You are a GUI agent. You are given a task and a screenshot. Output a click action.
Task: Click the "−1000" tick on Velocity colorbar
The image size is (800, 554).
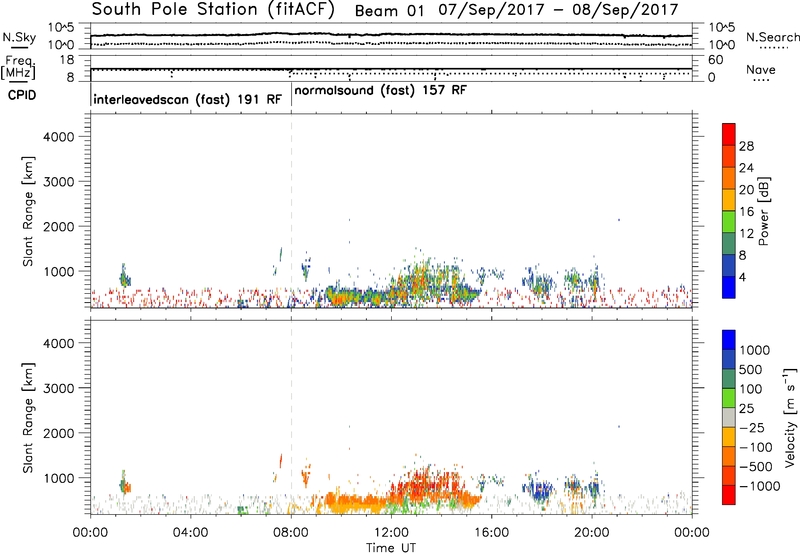coord(759,486)
